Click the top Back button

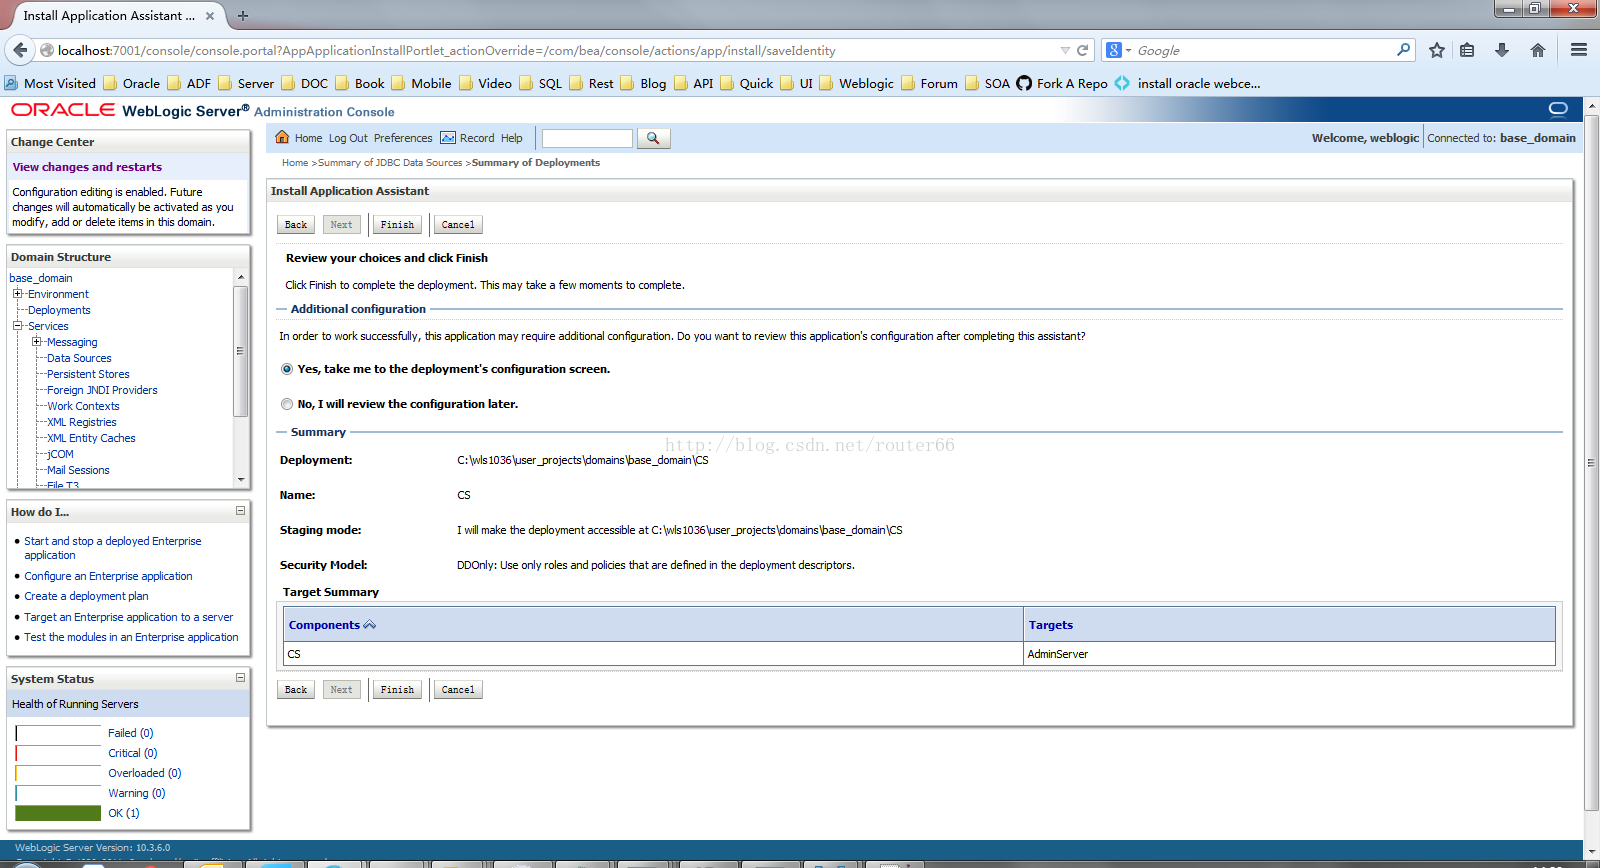click(296, 225)
